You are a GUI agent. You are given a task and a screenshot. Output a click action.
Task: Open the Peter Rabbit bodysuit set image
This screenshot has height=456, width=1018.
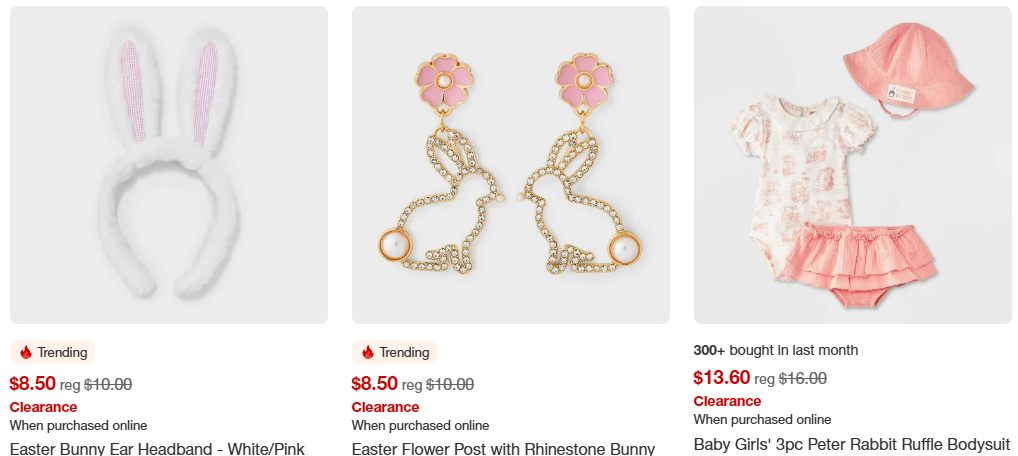click(x=852, y=165)
